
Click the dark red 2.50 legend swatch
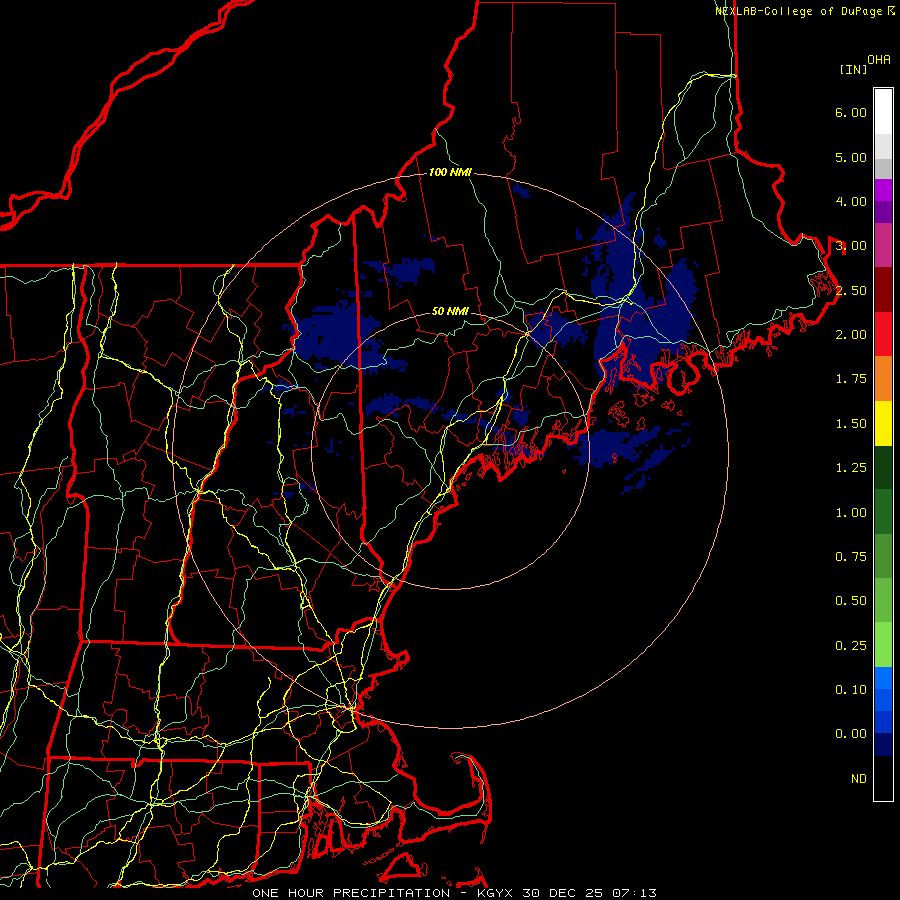coord(883,290)
